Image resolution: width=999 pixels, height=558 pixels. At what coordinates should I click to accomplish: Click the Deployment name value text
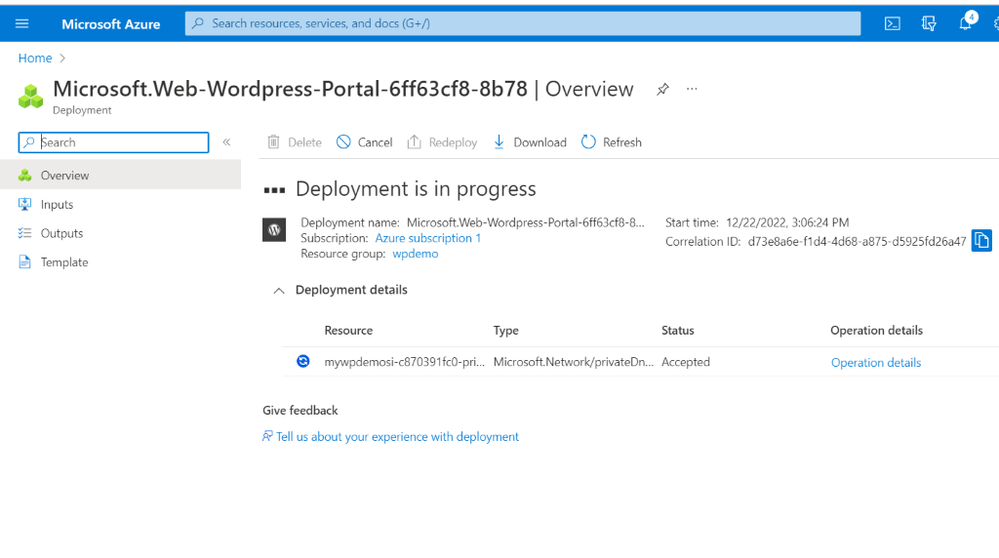pos(526,222)
